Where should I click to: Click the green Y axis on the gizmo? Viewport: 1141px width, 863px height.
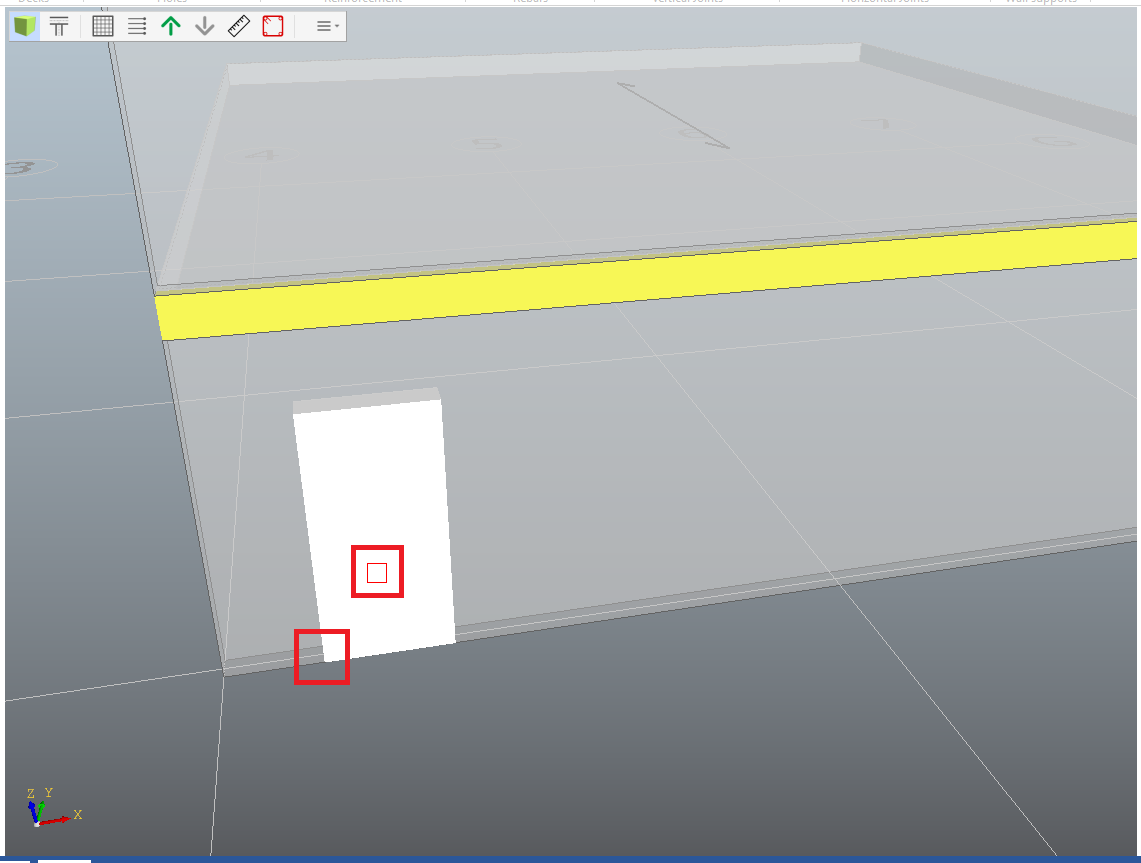(42, 806)
